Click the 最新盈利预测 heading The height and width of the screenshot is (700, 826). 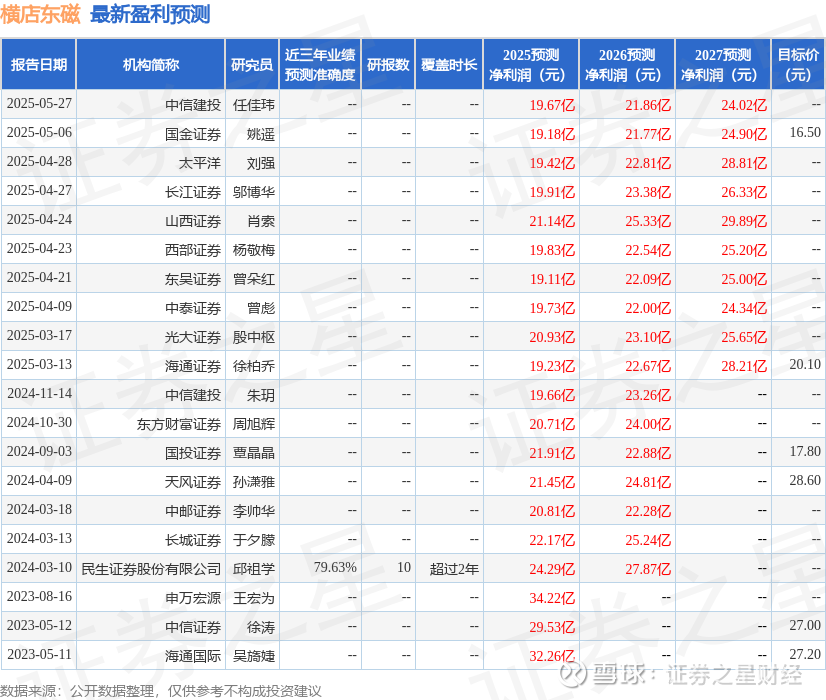tap(150, 14)
